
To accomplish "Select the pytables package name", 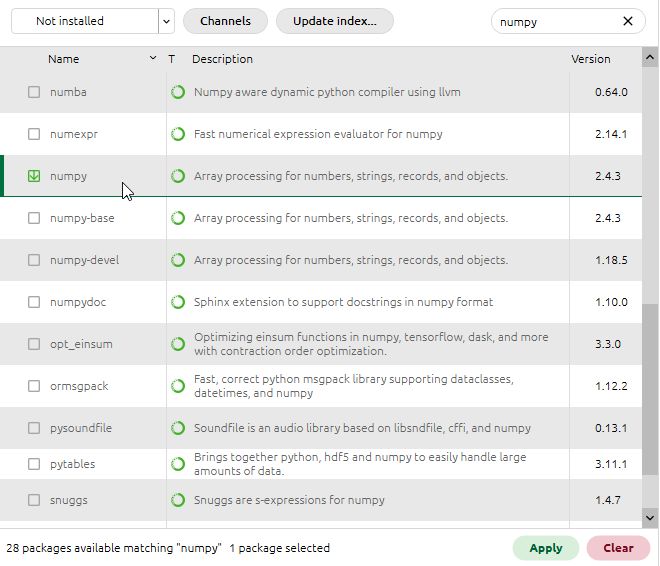I will [72, 464].
